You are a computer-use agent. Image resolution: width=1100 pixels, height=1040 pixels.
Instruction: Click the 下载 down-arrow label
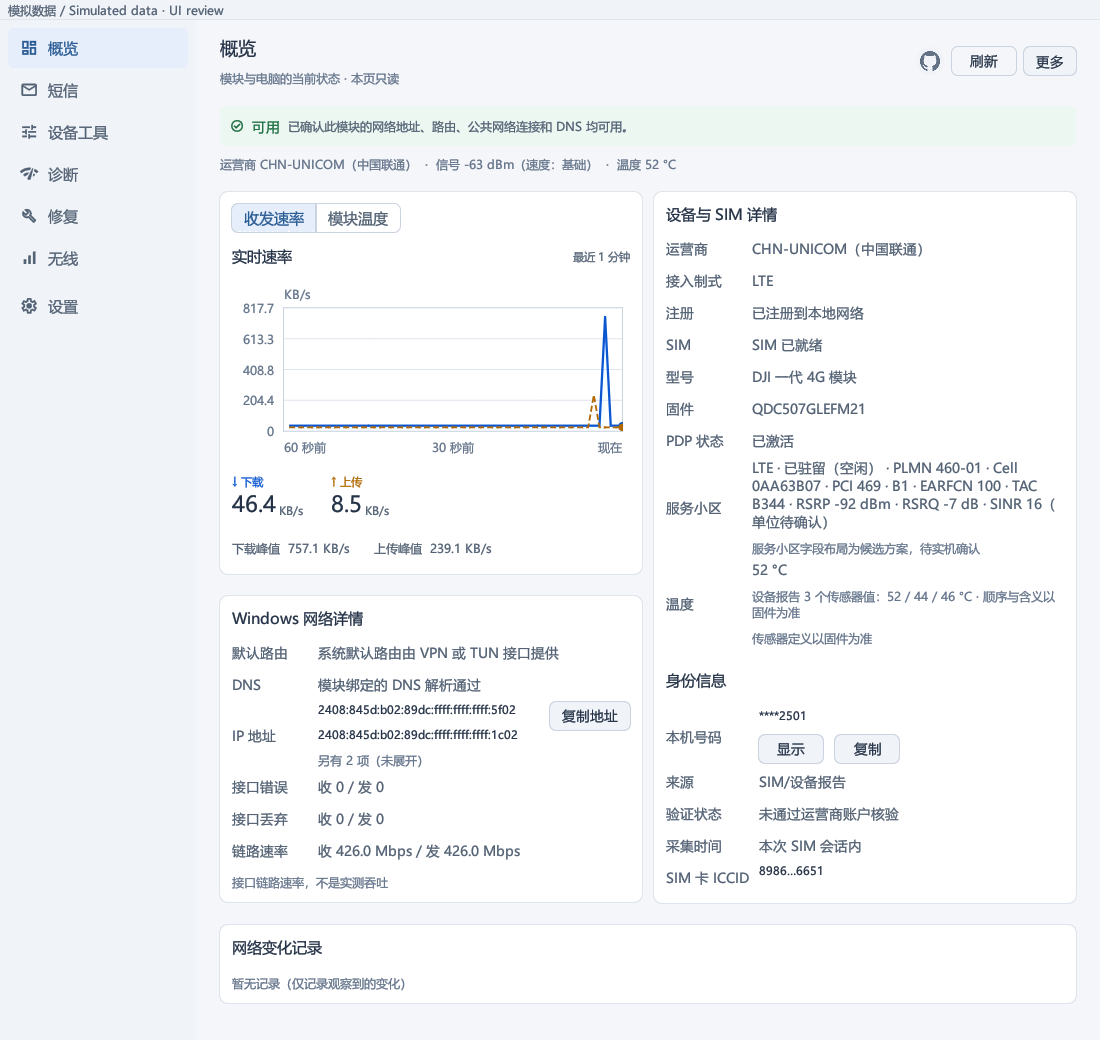coord(248,482)
